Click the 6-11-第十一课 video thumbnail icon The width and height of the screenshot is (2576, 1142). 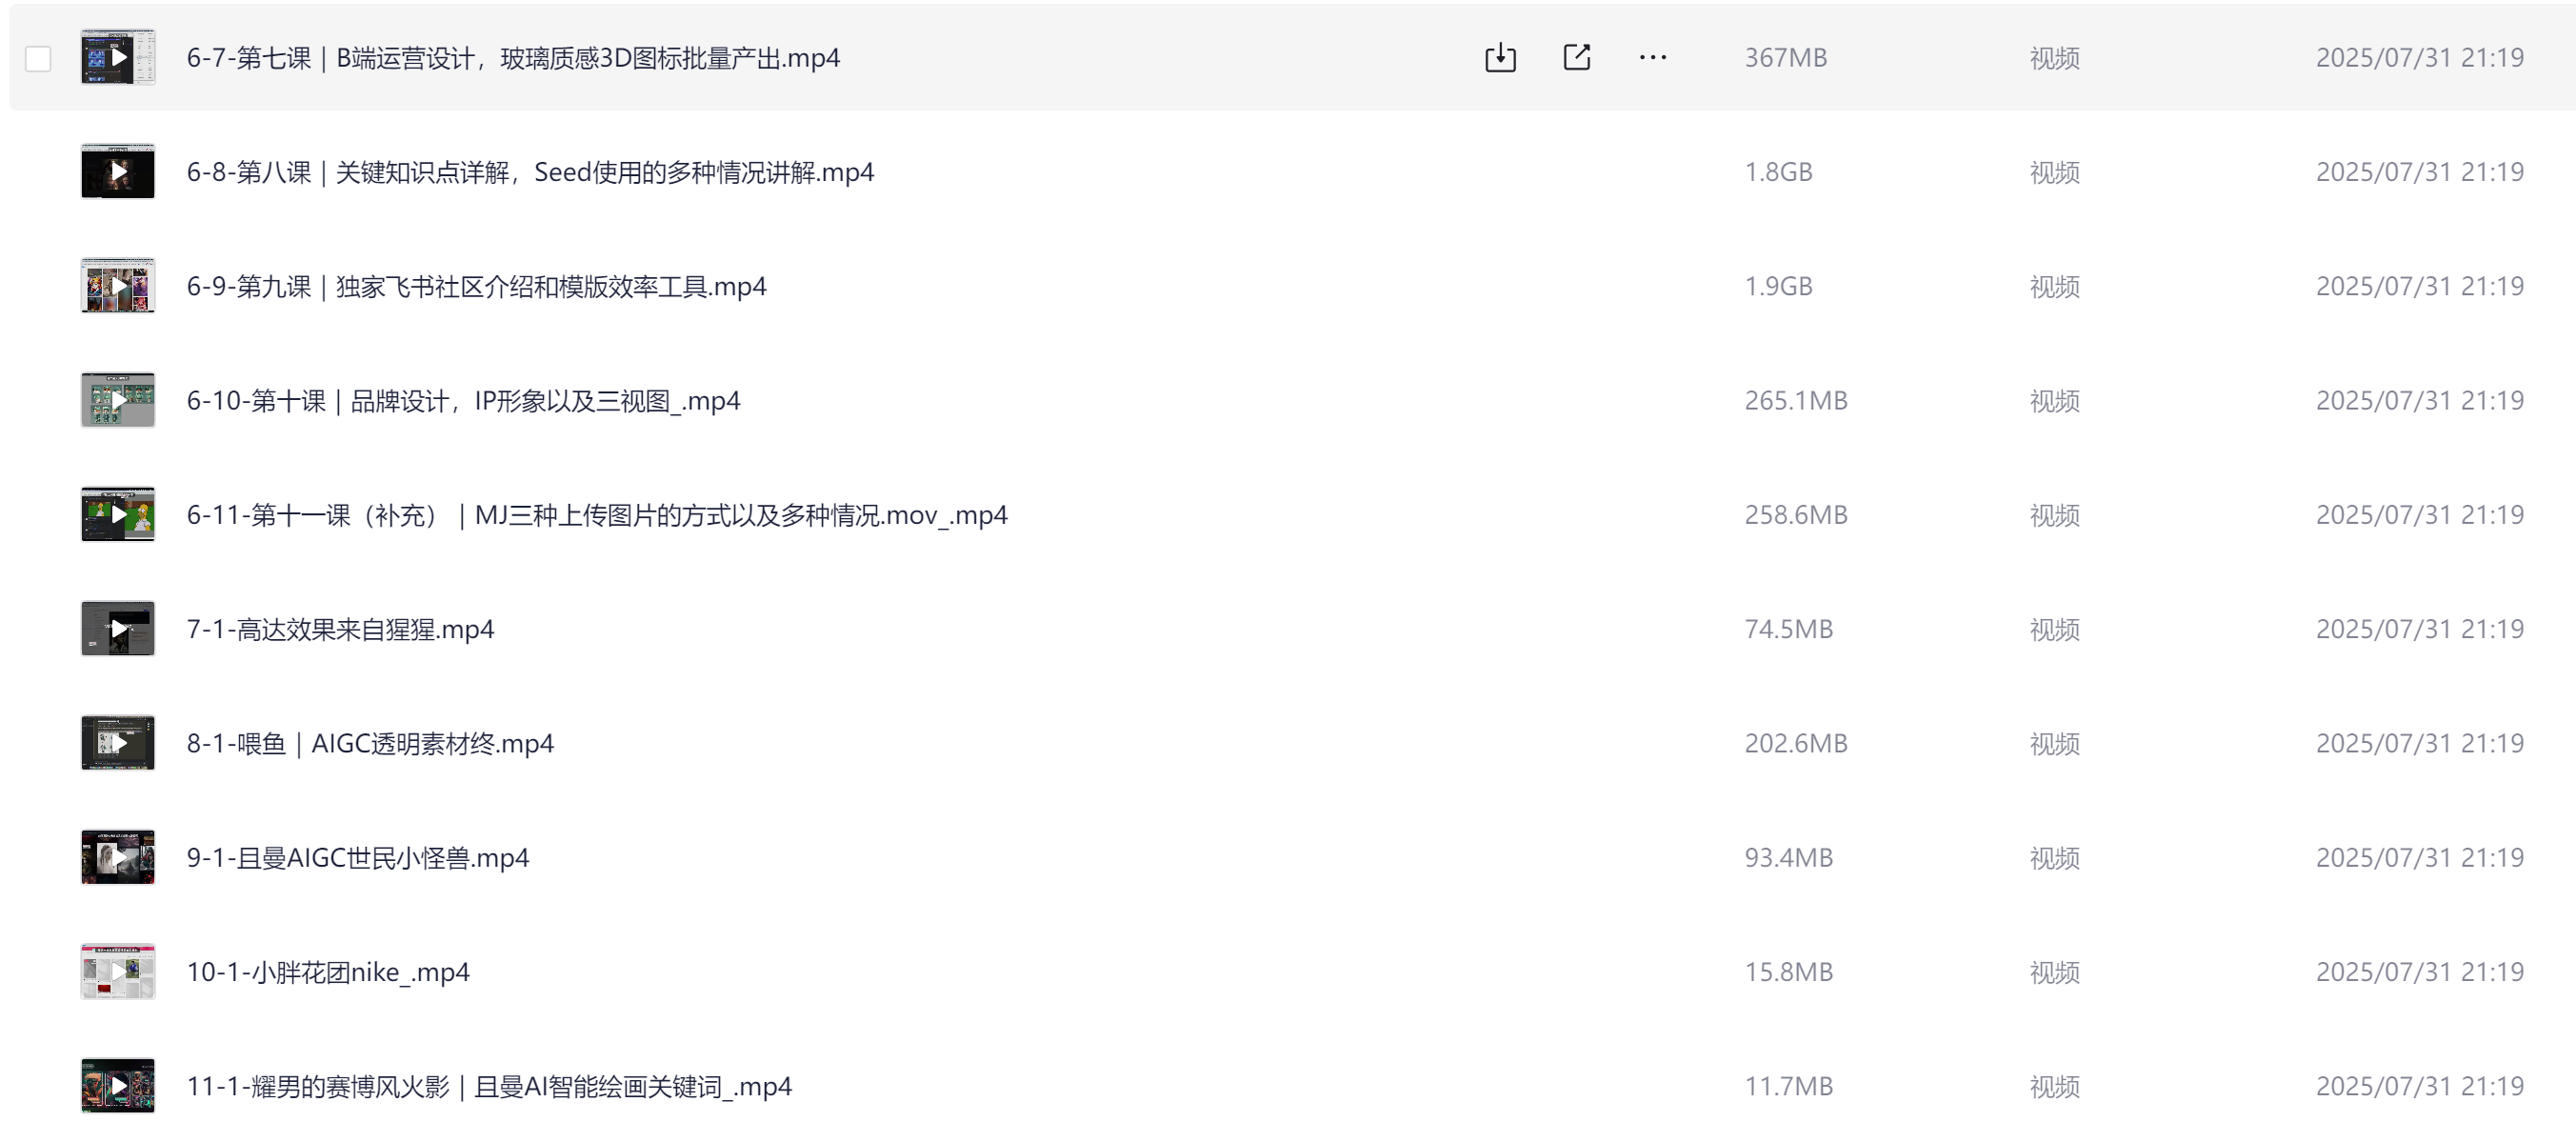pos(118,515)
